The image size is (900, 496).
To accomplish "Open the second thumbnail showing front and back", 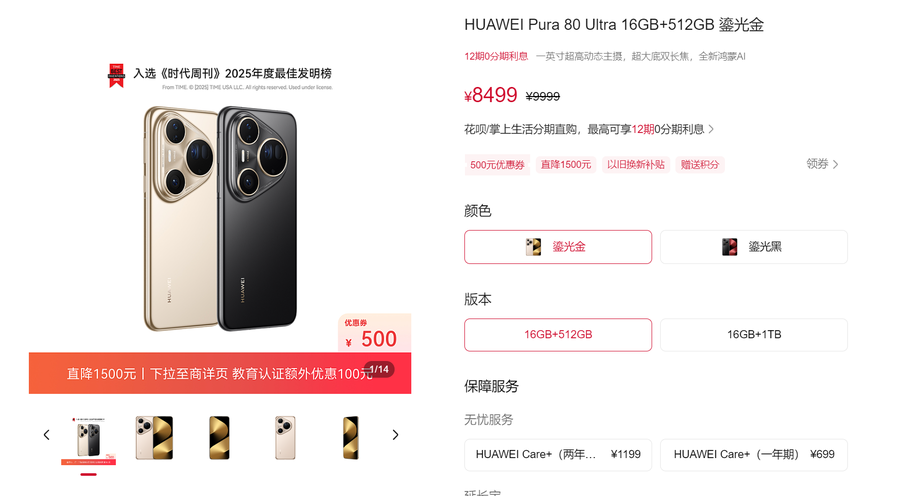I will point(154,438).
